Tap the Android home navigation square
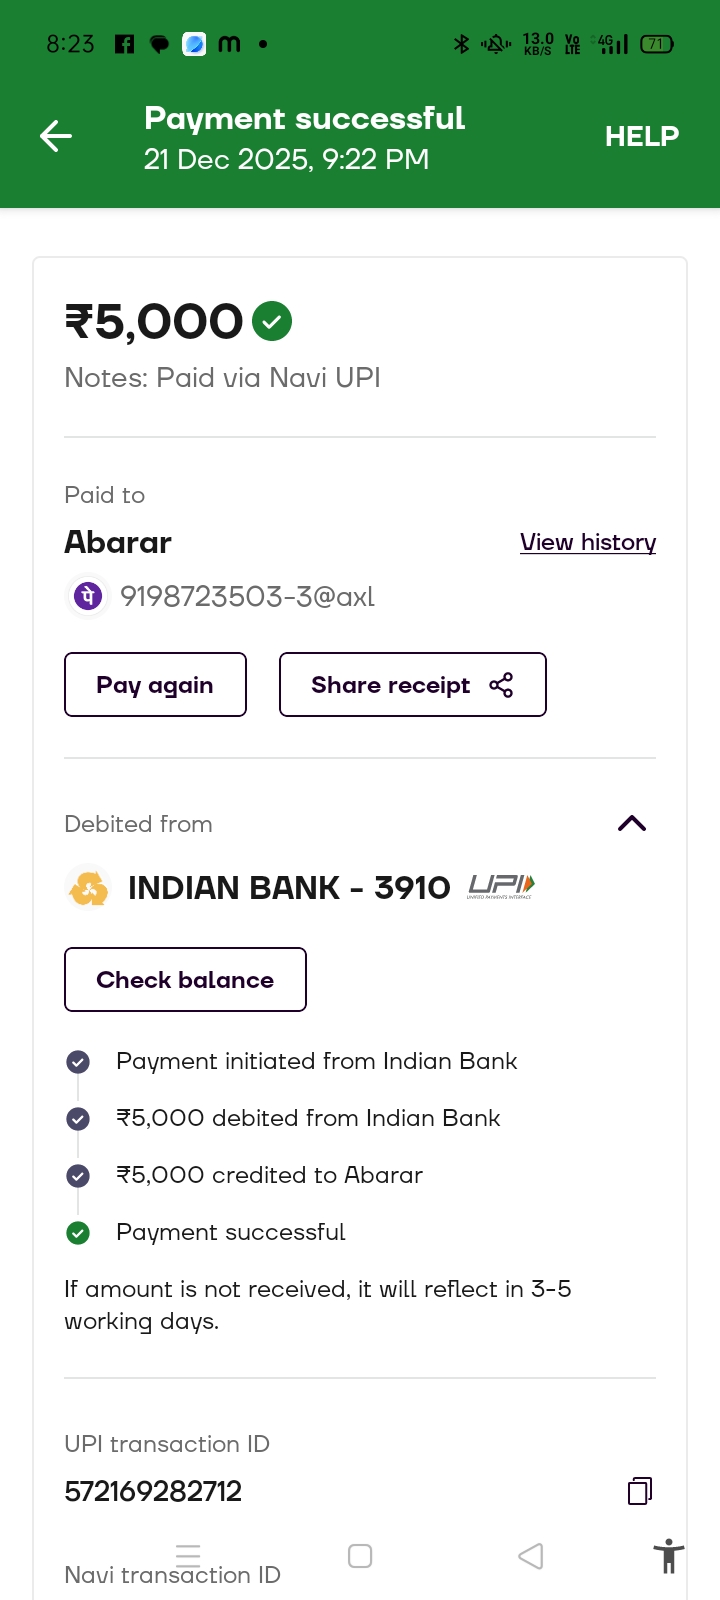 360,1556
